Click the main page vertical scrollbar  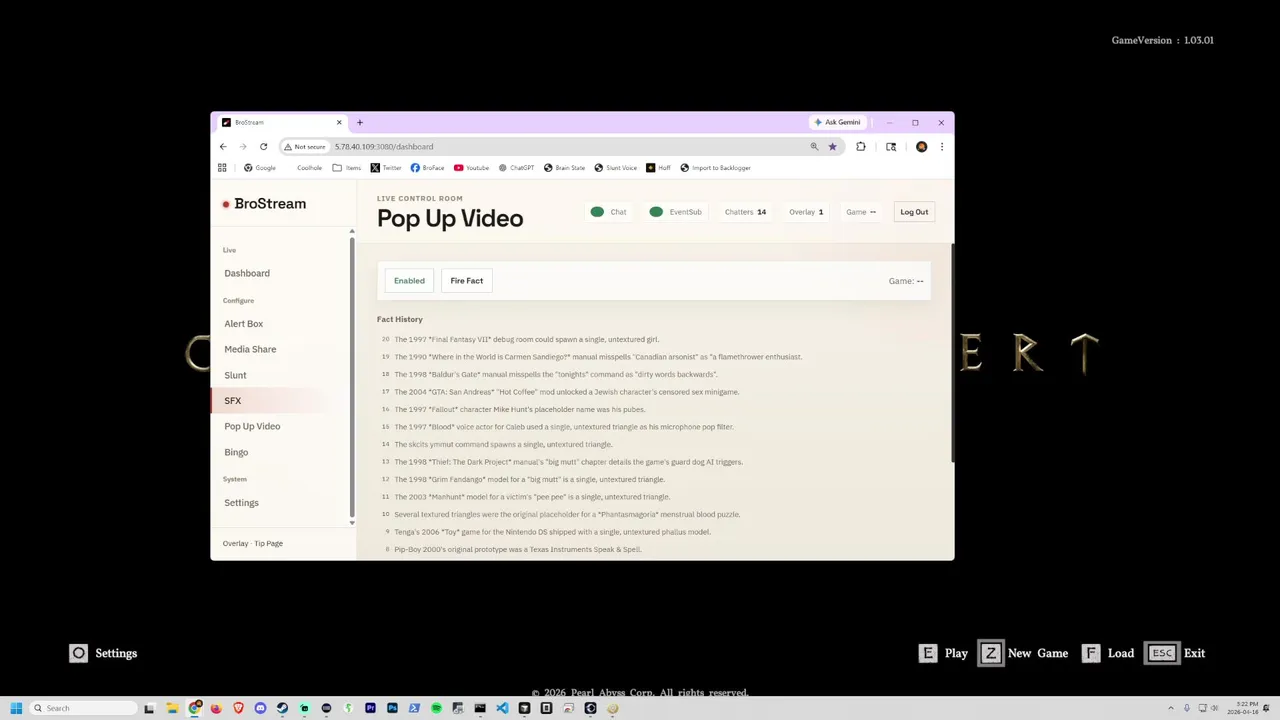(x=951, y=352)
